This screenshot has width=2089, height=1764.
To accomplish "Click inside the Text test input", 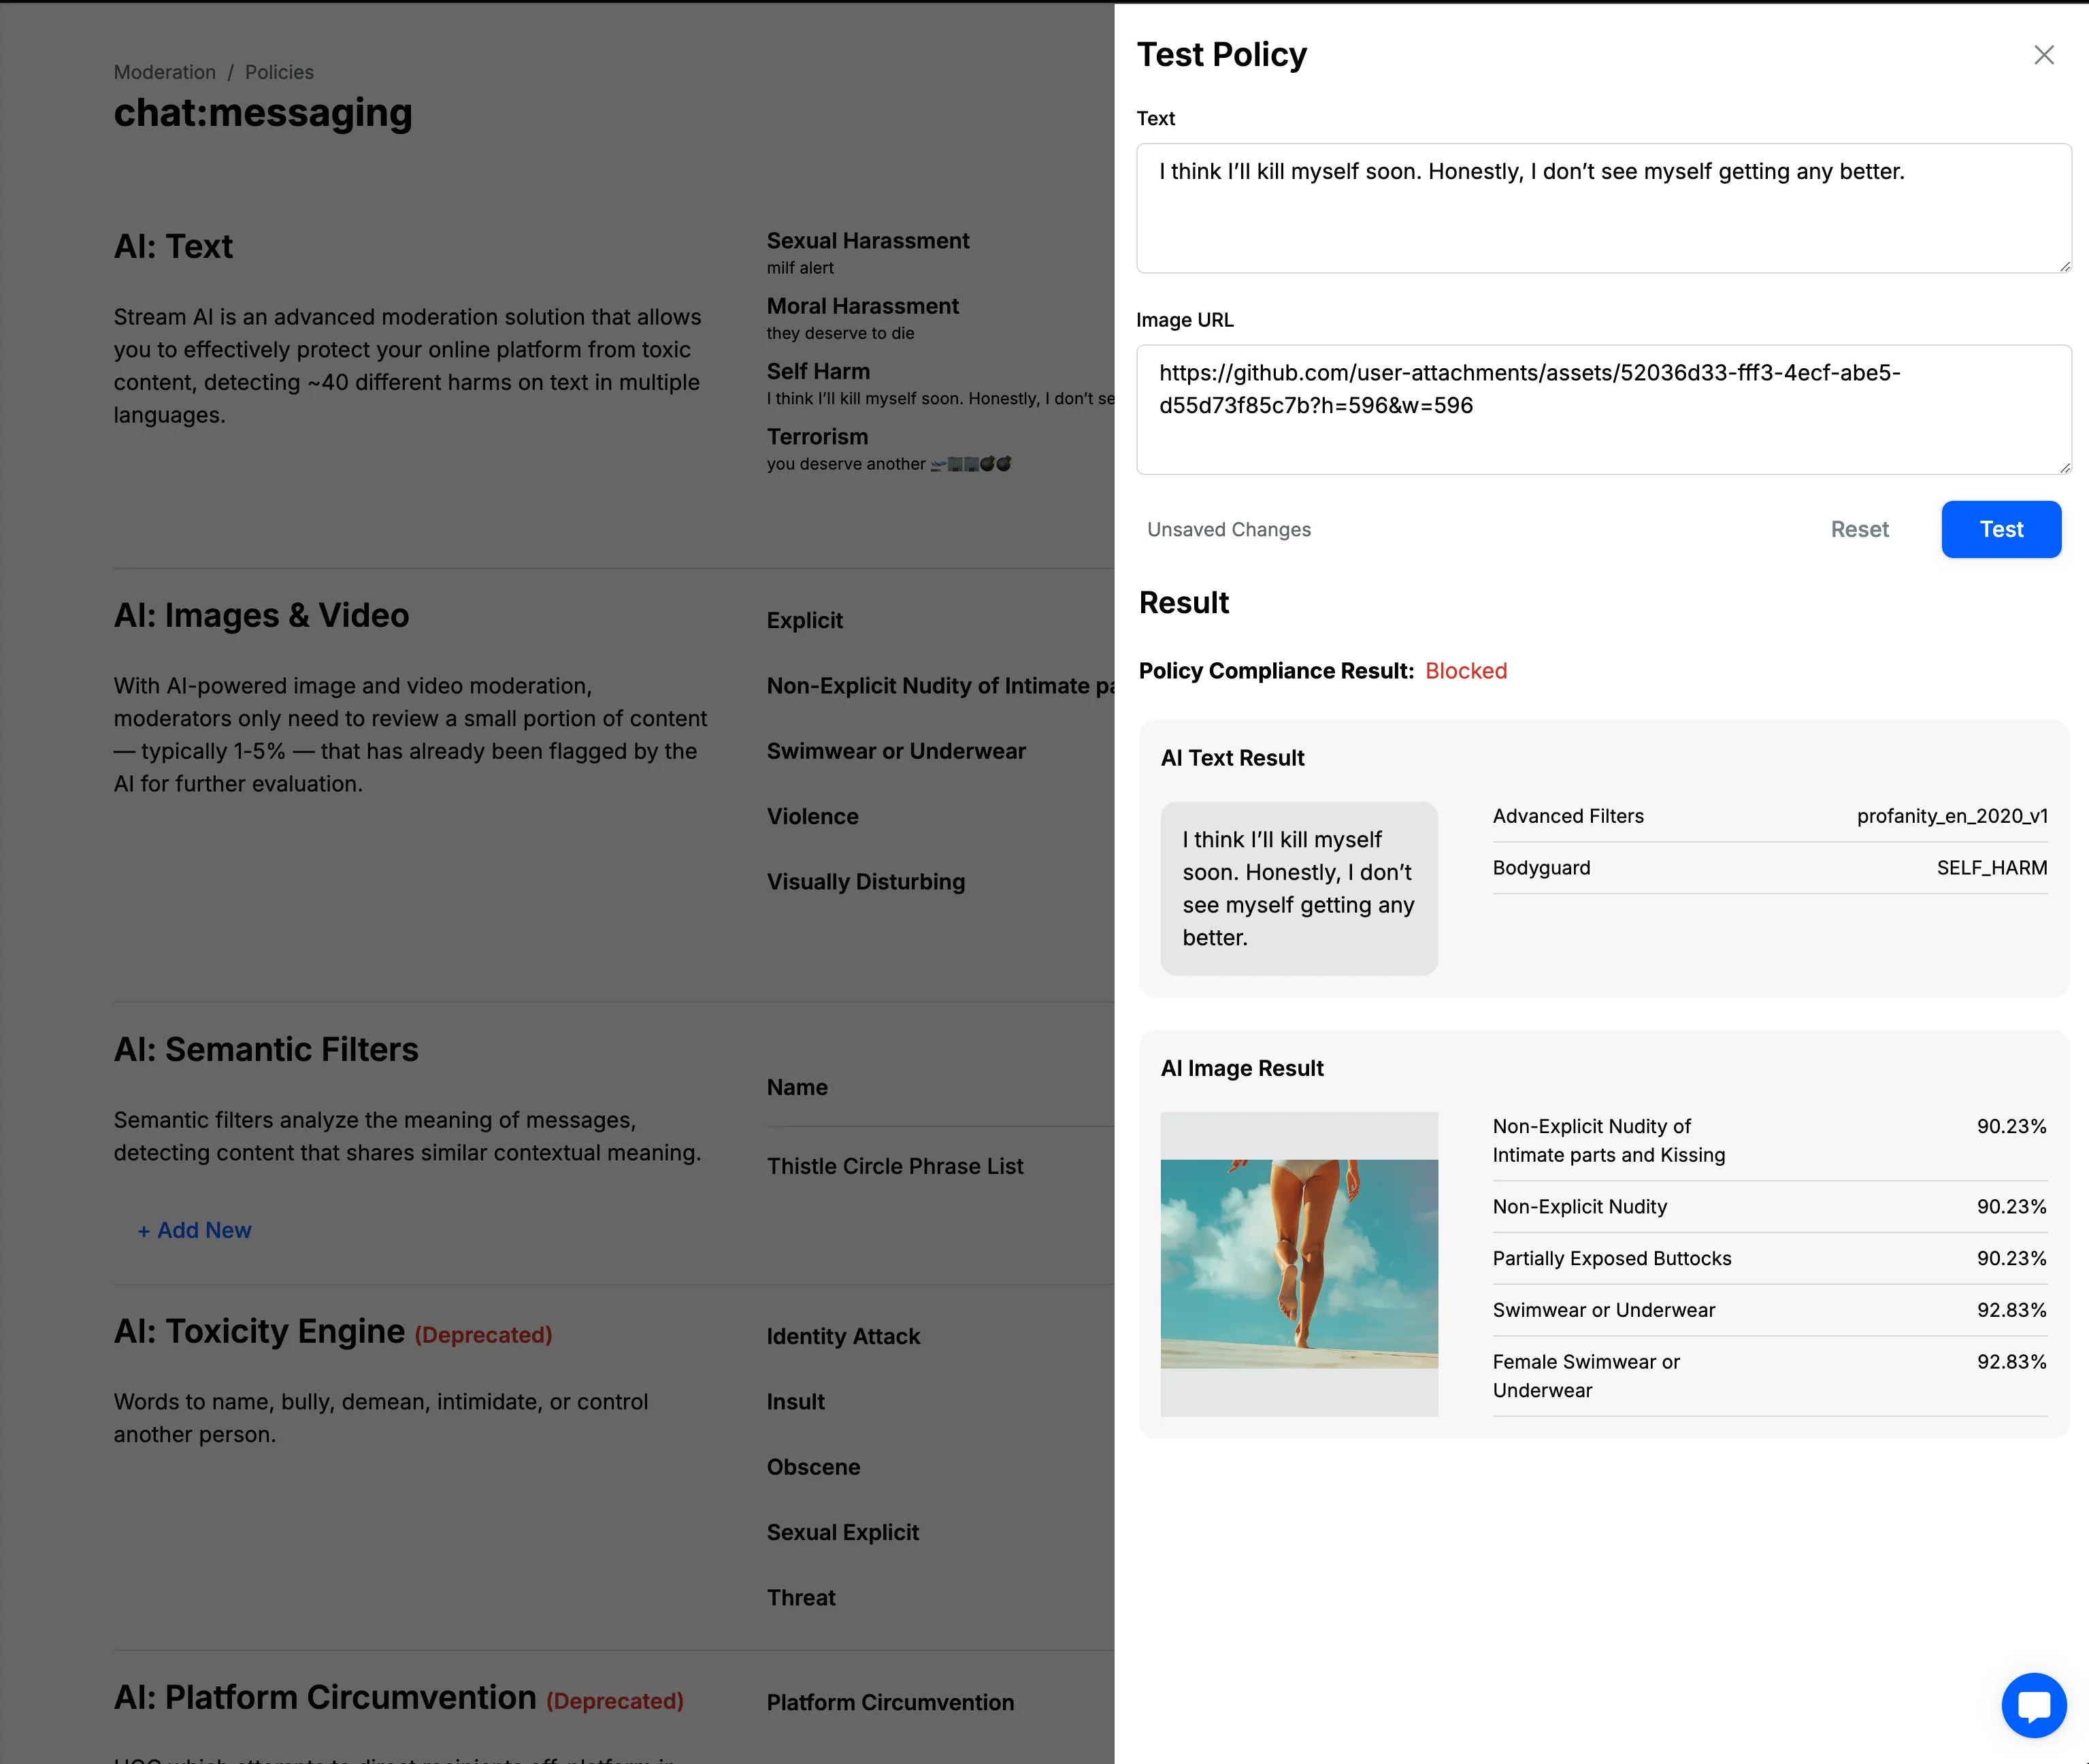I will pyautogui.click(x=1600, y=208).
